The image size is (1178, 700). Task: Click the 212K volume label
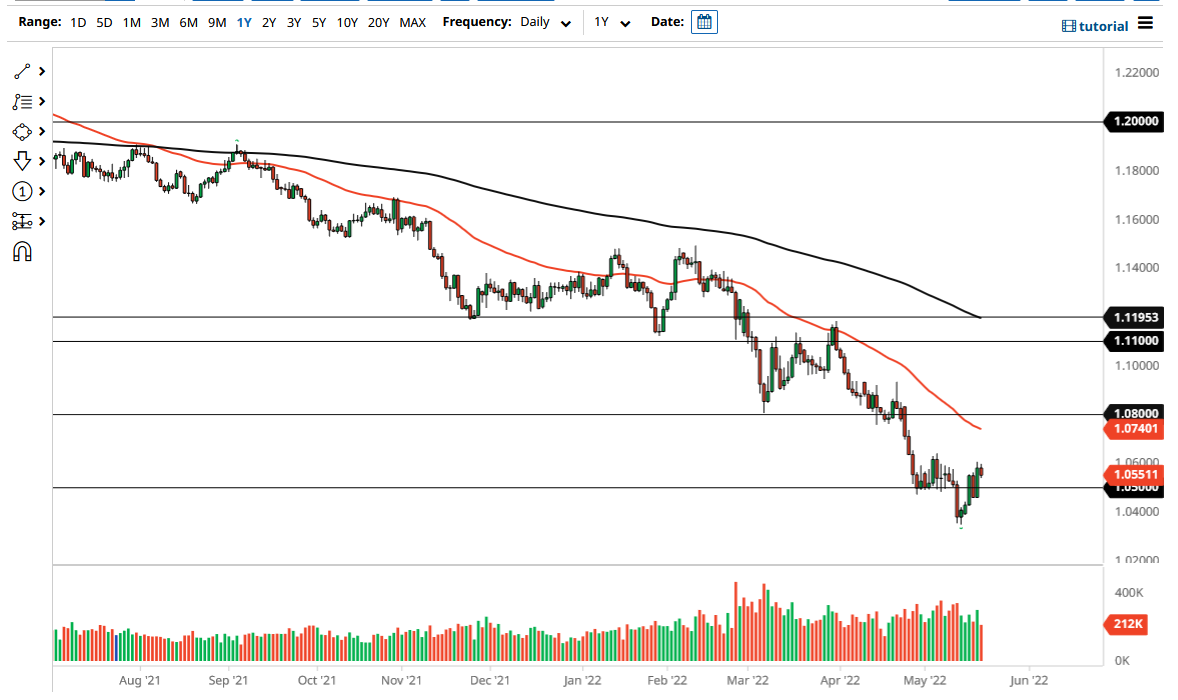(1127, 623)
